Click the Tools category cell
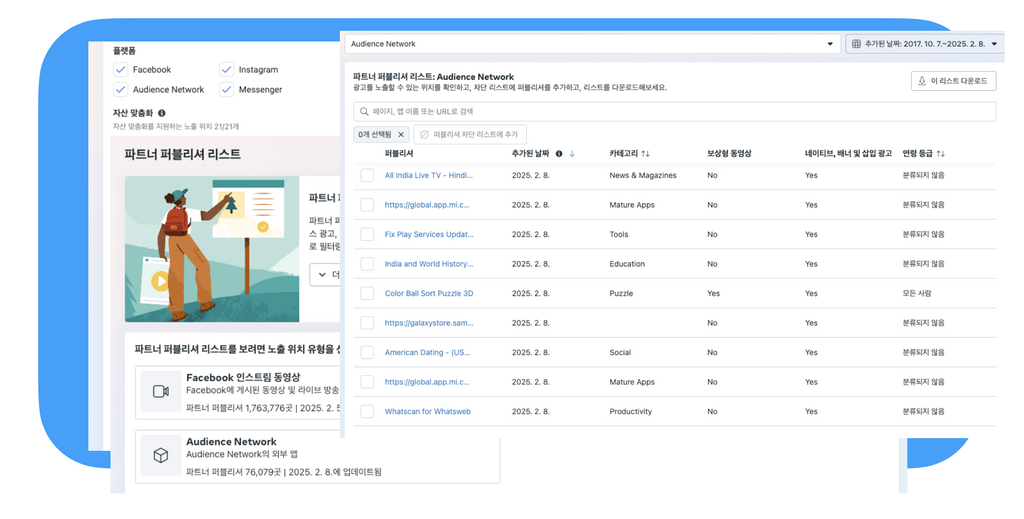The height and width of the screenshot is (519, 1024). pyautogui.click(x=619, y=234)
